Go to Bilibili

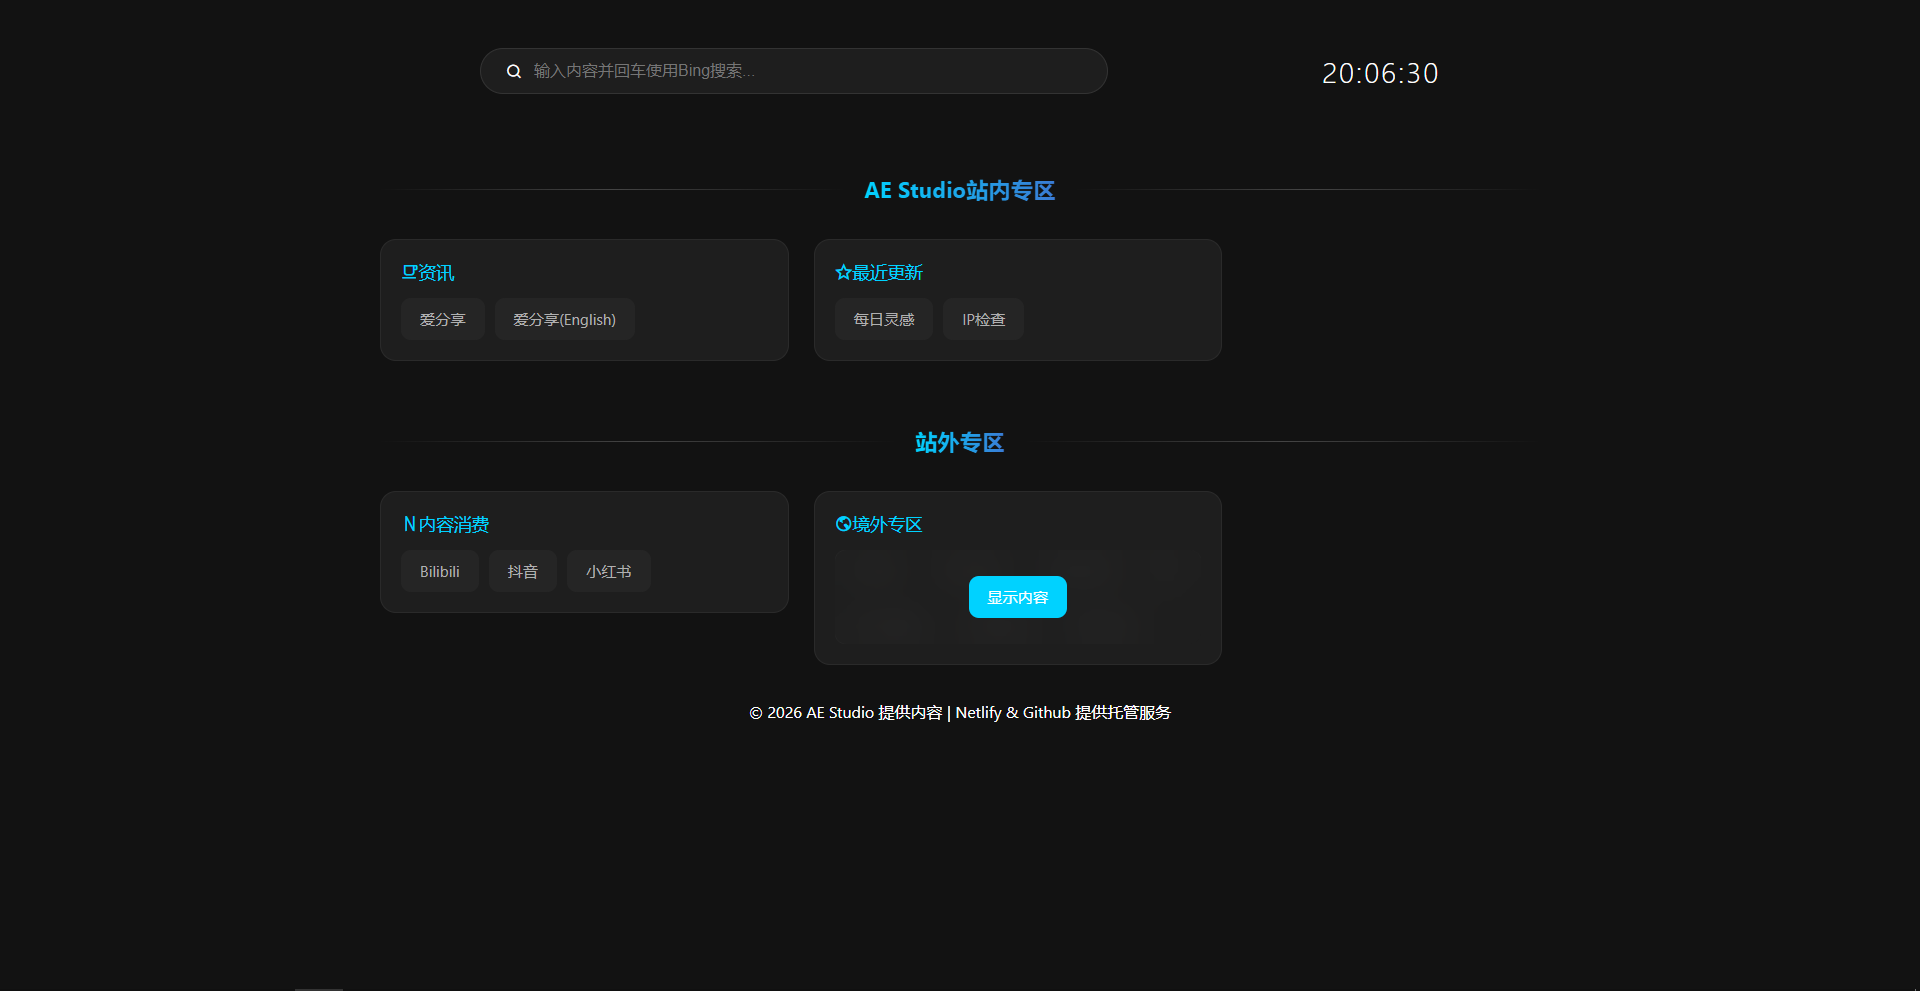point(439,572)
